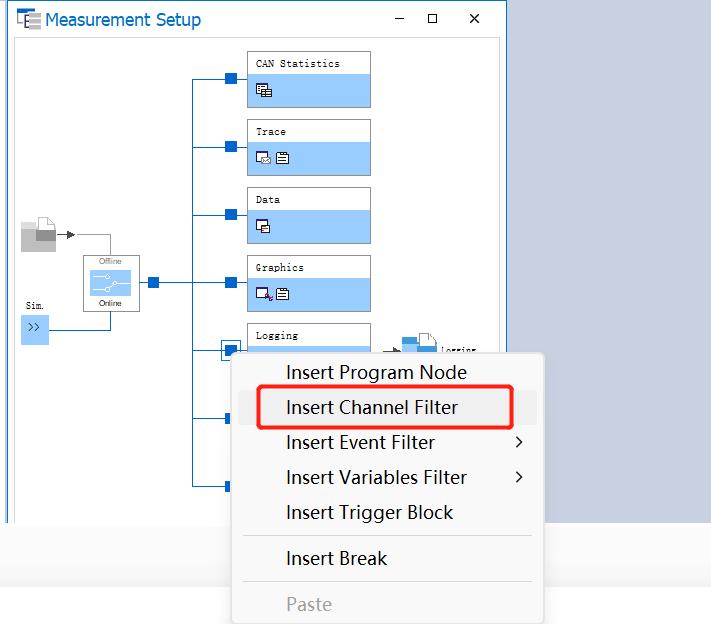Choose Insert Trigger Block option
This screenshot has height=624, width=711.
pyautogui.click(x=369, y=512)
